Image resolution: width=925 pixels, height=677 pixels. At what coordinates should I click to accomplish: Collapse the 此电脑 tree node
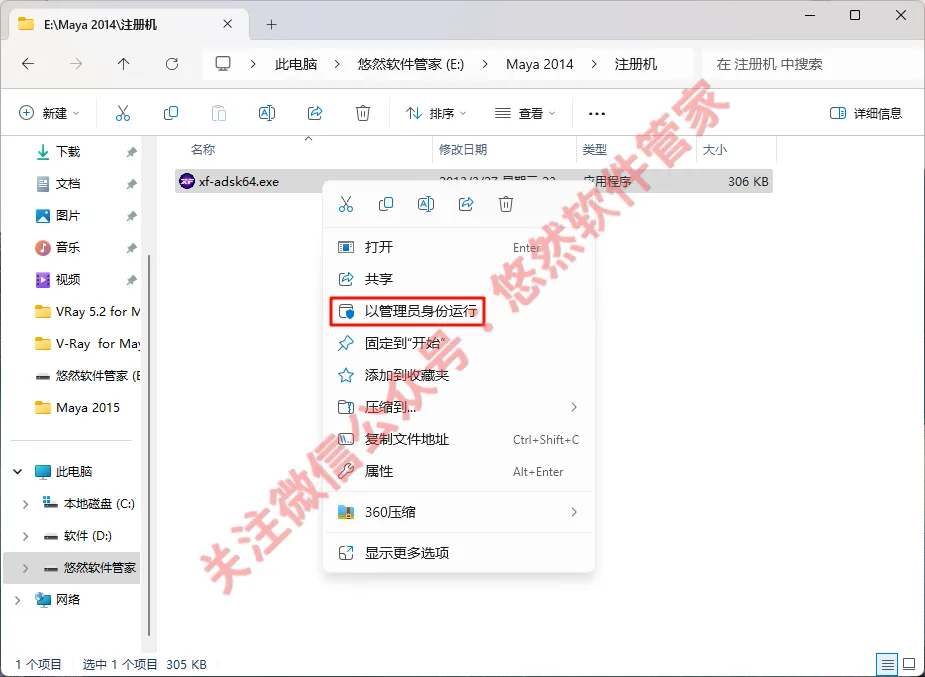[x=18, y=471]
